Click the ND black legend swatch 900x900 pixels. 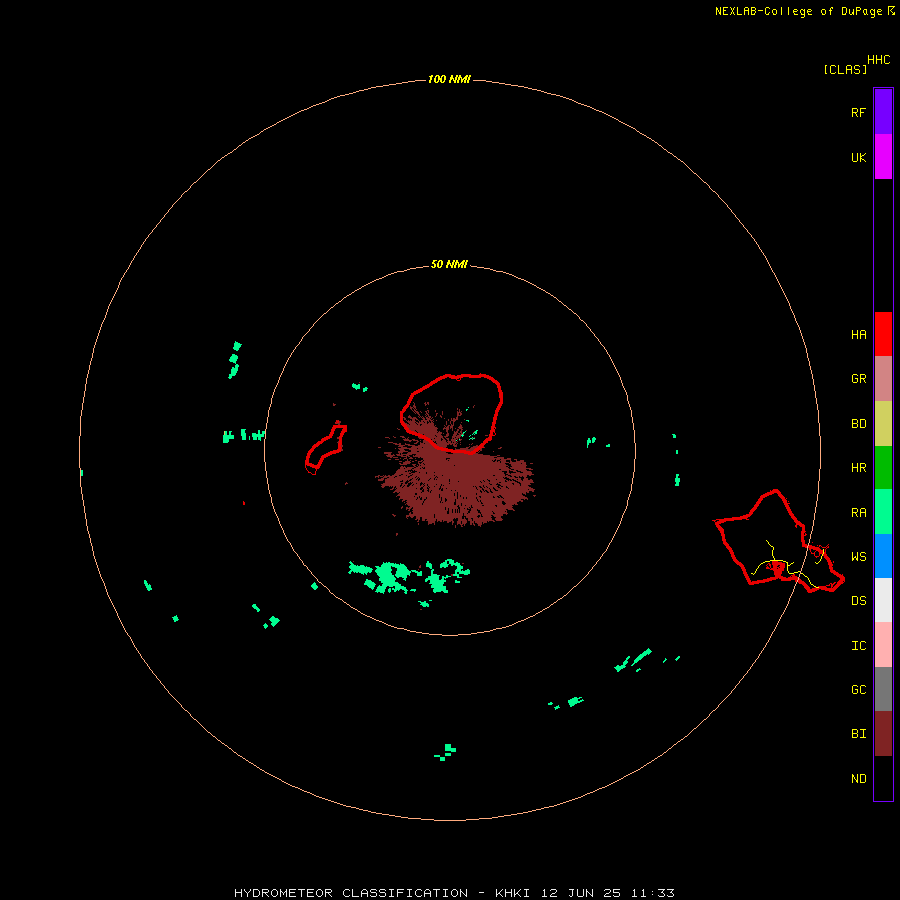pyautogui.click(x=883, y=778)
